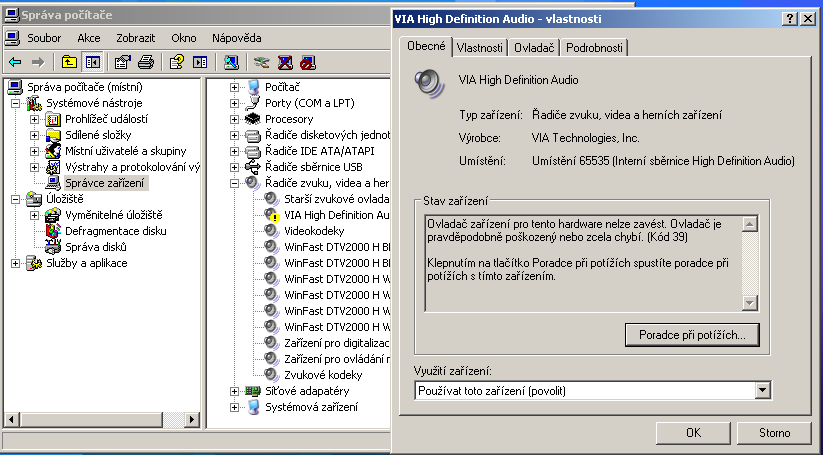823x455 pixels.
Task: Select Zařízení pro ovládání device row
Action: (336, 359)
